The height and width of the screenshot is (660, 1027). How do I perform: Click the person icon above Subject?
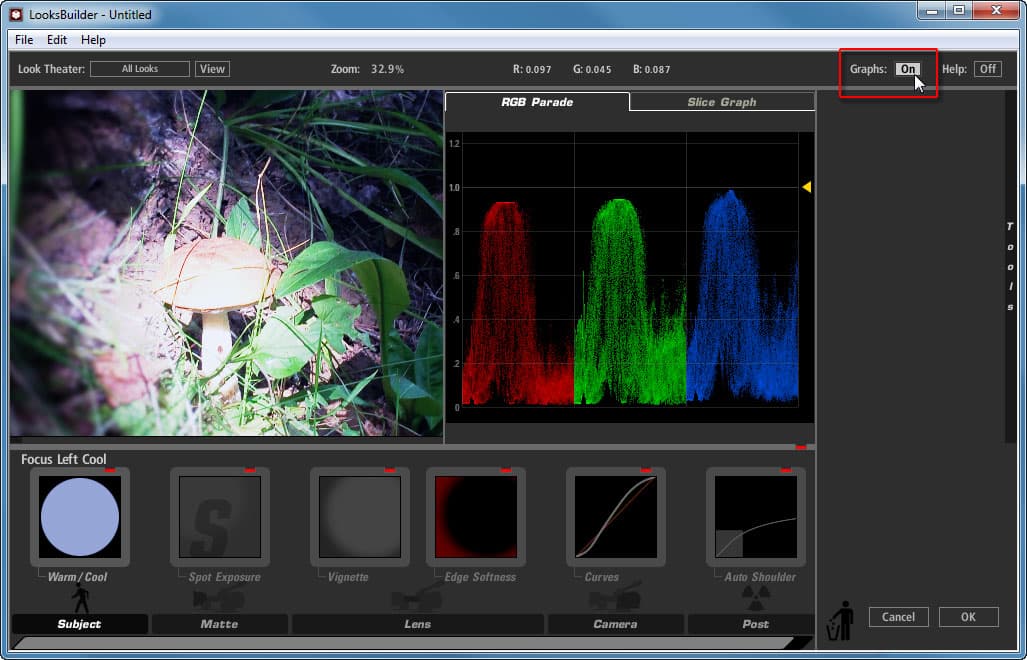(80, 599)
